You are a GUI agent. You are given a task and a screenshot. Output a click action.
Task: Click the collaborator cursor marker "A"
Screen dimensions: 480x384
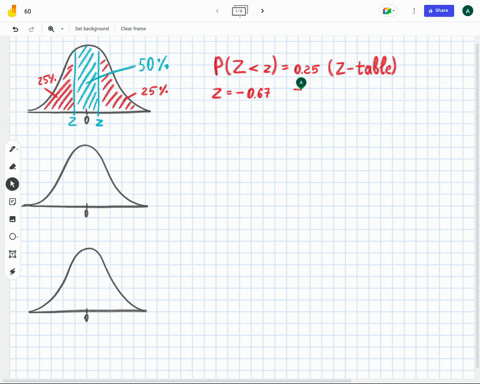(x=301, y=83)
